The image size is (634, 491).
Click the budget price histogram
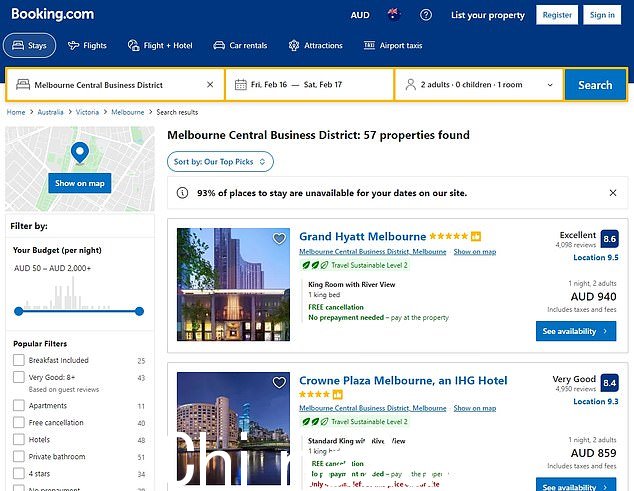pyautogui.click(x=67, y=292)
